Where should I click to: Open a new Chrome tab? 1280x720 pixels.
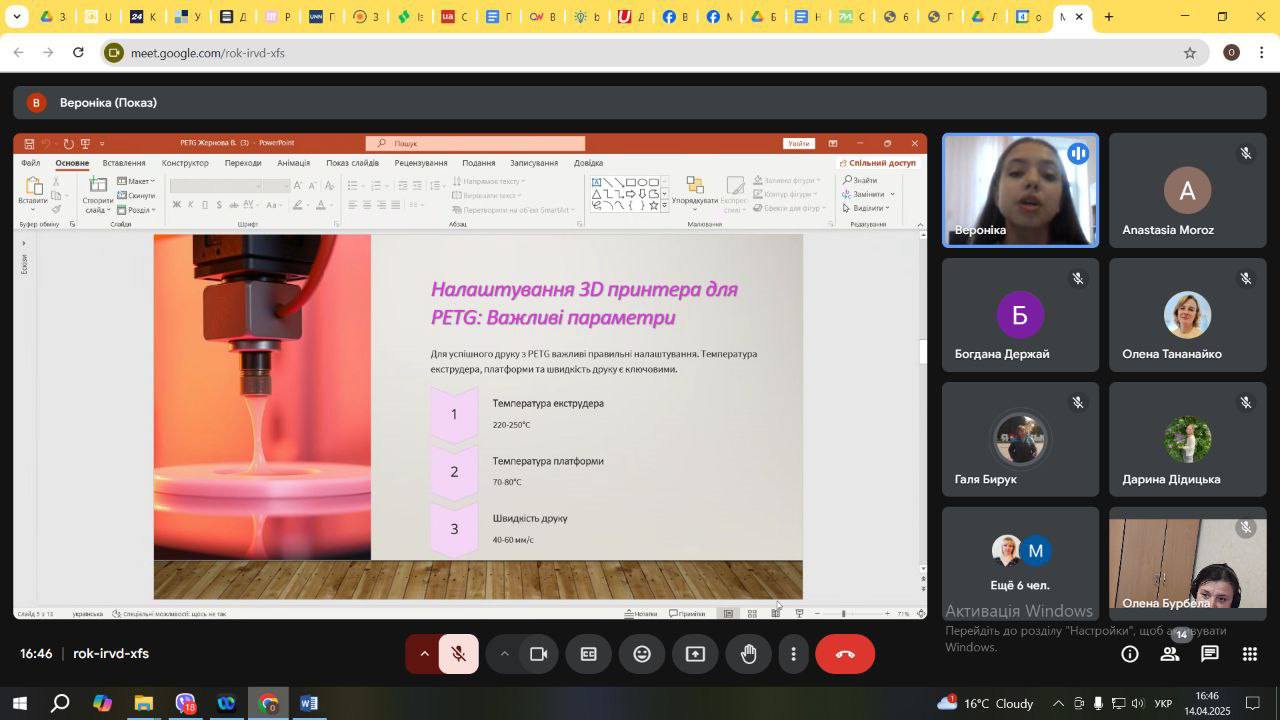click(x=1108, y=17)
